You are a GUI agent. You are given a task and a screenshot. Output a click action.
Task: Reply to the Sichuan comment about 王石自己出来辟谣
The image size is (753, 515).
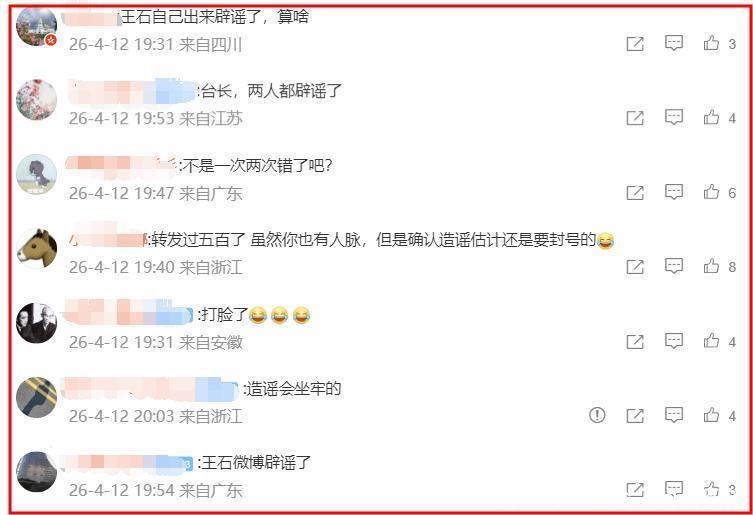[x=674, y=43]
